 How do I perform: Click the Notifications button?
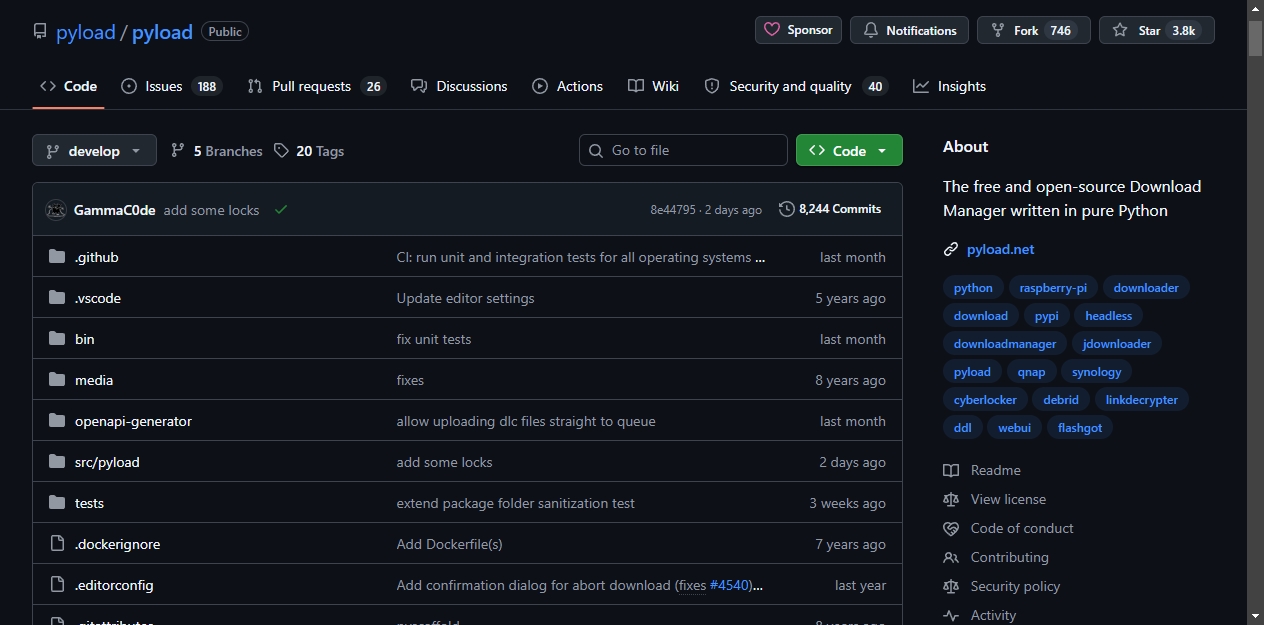click(x=910, y=30)
